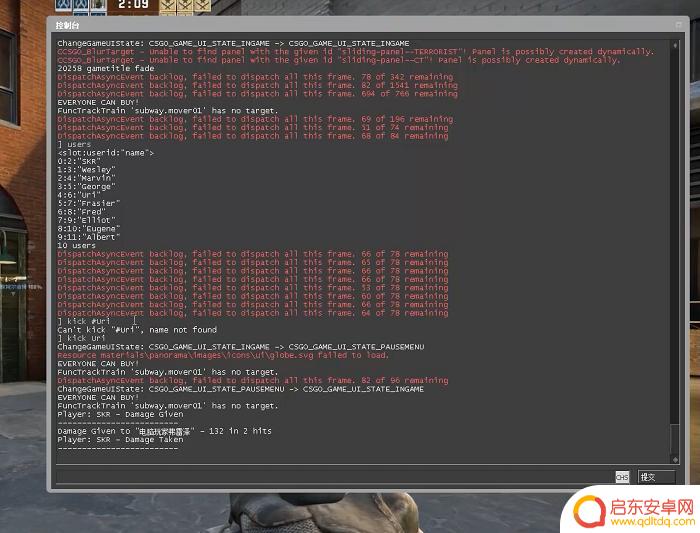
Task: Select the line 4:6:"Uri"
Action: [79, 195]
